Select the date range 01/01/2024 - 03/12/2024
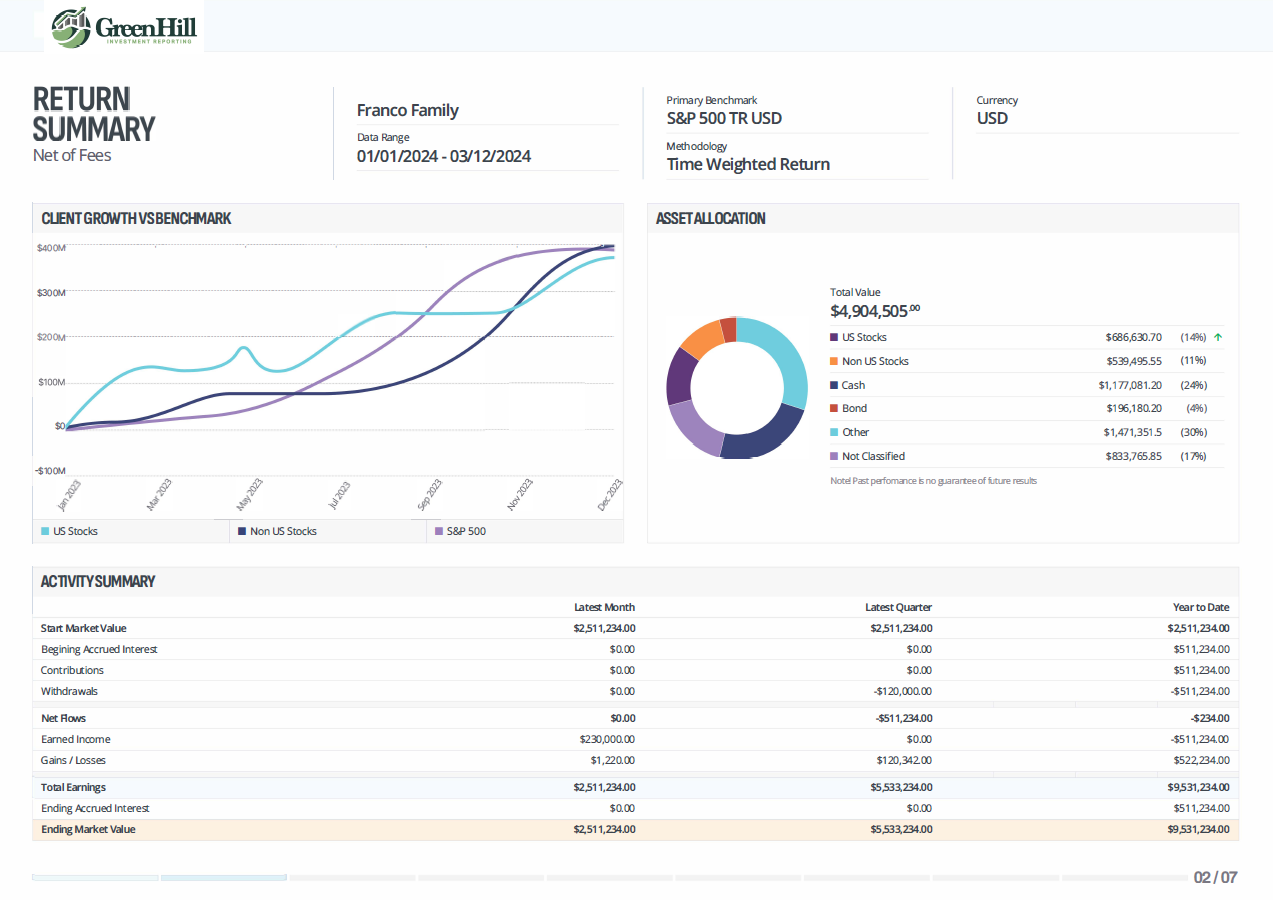This screenshot has width=1273, height=900. tap(444, 156)
